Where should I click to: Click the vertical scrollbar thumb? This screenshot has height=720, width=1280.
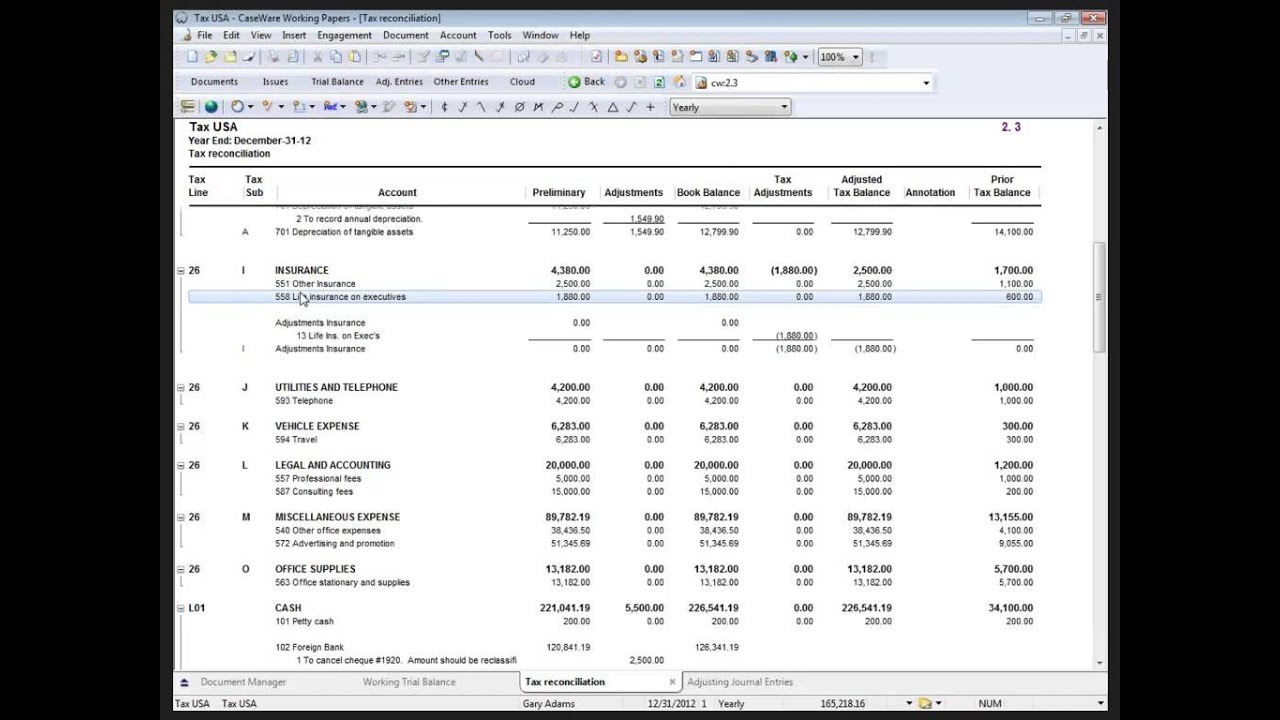click(1099, 296)
